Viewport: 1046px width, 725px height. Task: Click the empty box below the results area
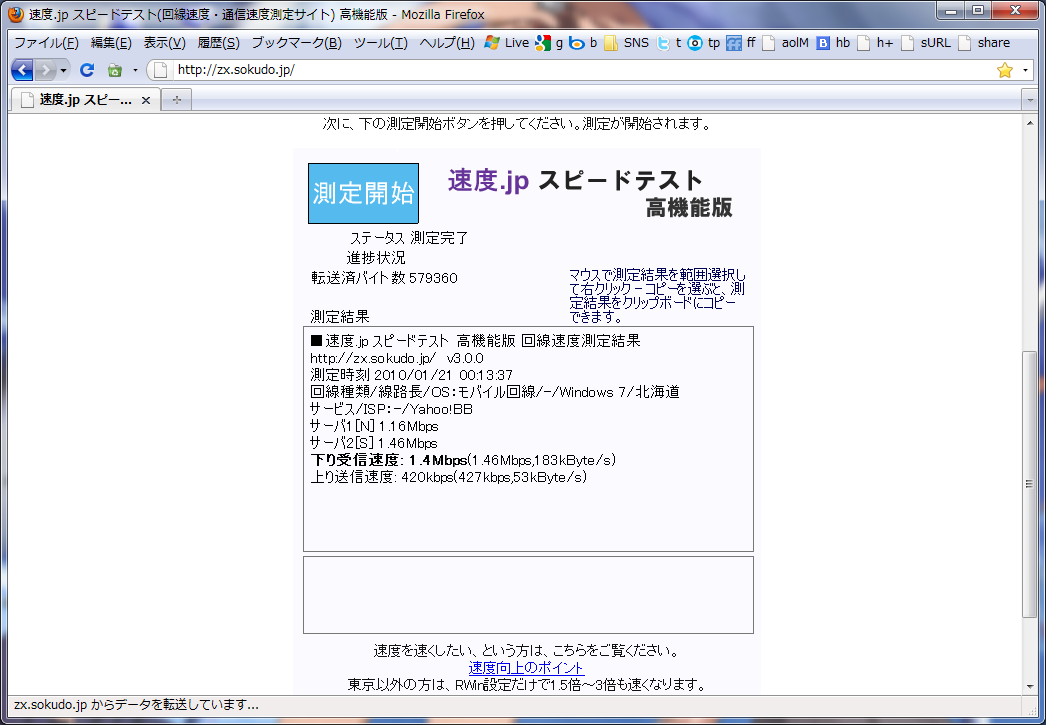coord(528,595)
